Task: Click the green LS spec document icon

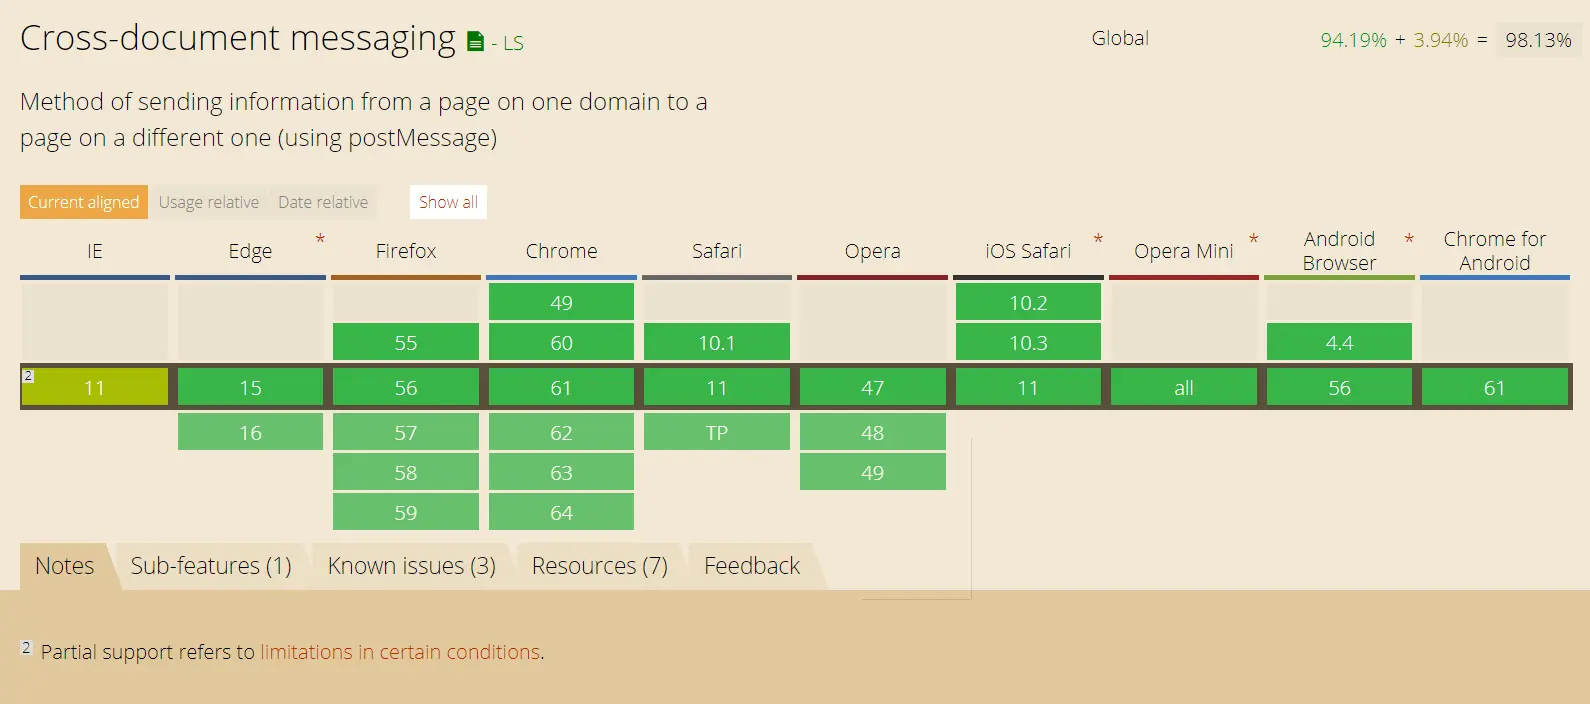Action: click(476, 42)
